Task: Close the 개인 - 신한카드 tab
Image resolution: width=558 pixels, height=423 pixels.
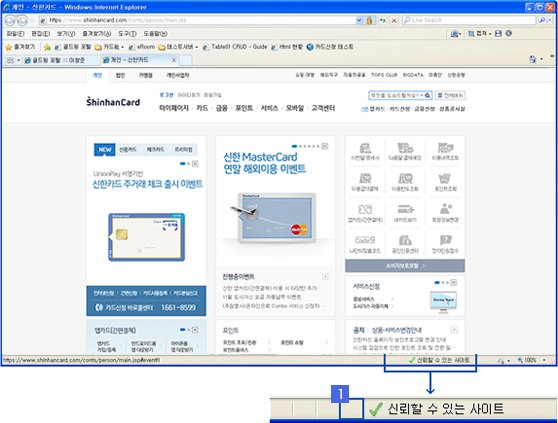Action: (174, 60)
